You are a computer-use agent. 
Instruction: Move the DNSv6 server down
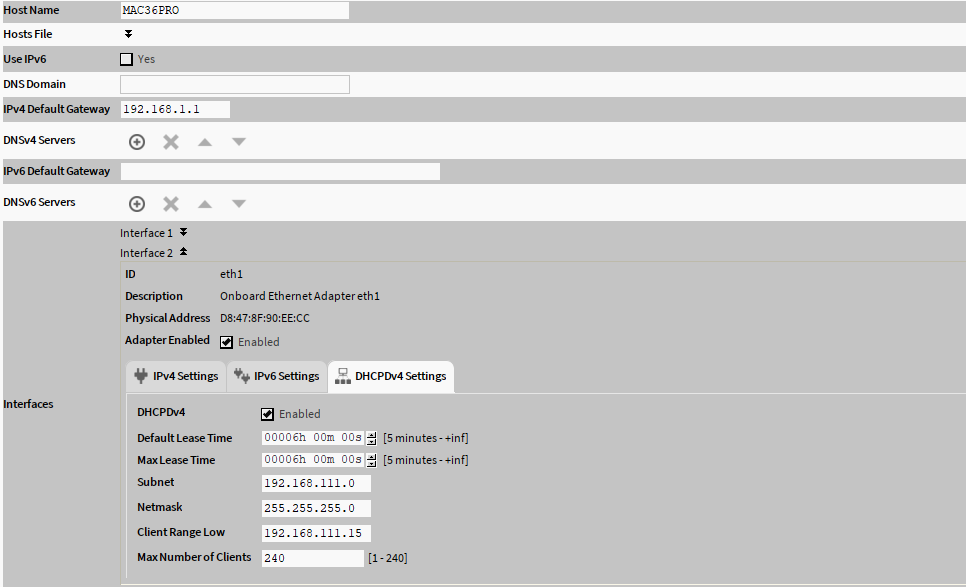(237, 203)
